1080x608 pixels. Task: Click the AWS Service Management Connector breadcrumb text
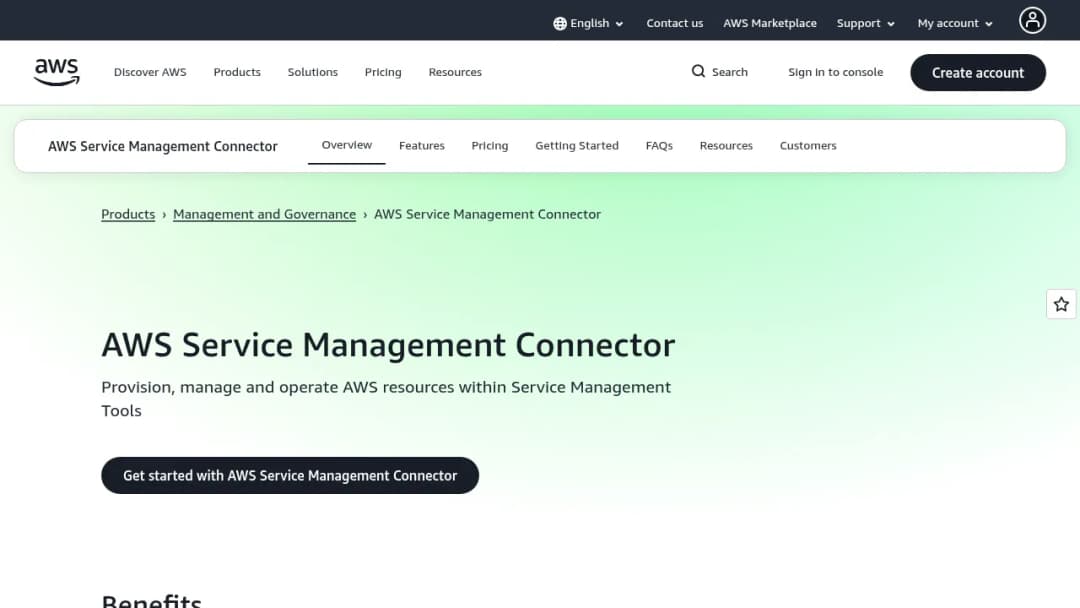click(487, 214)
